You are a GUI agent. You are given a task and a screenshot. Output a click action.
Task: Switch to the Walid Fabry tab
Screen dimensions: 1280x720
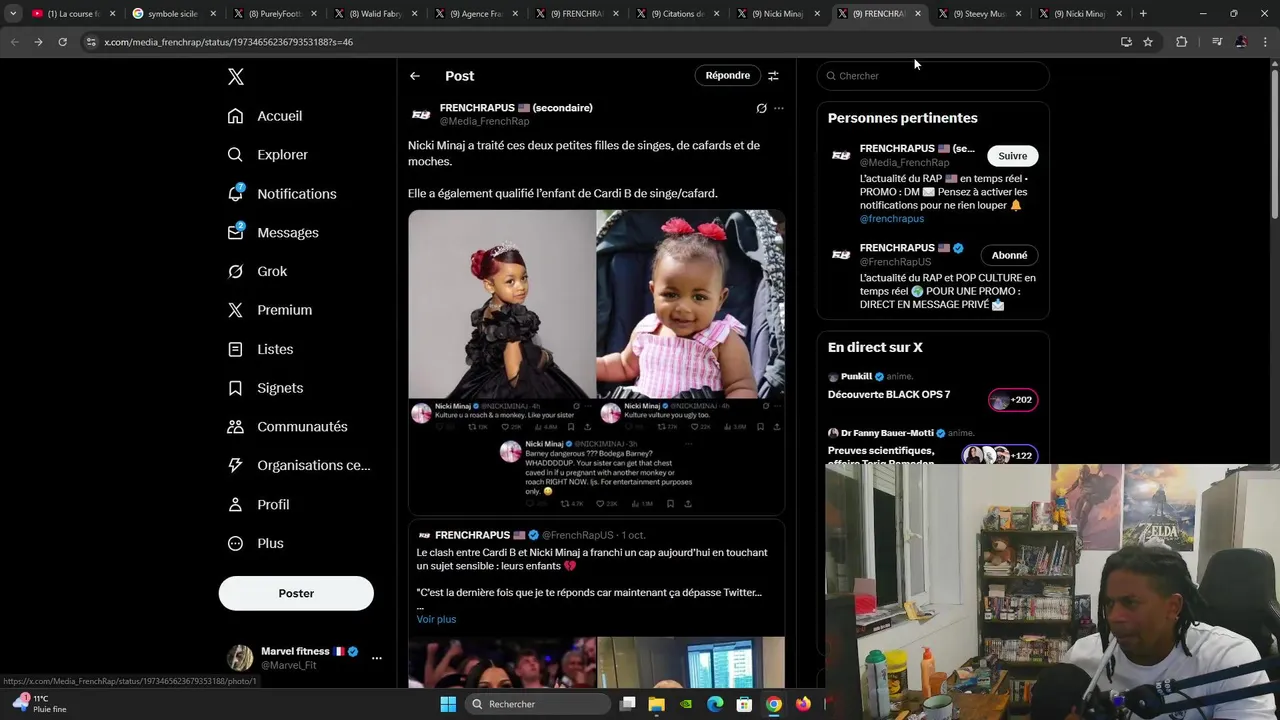pos(374,14)
